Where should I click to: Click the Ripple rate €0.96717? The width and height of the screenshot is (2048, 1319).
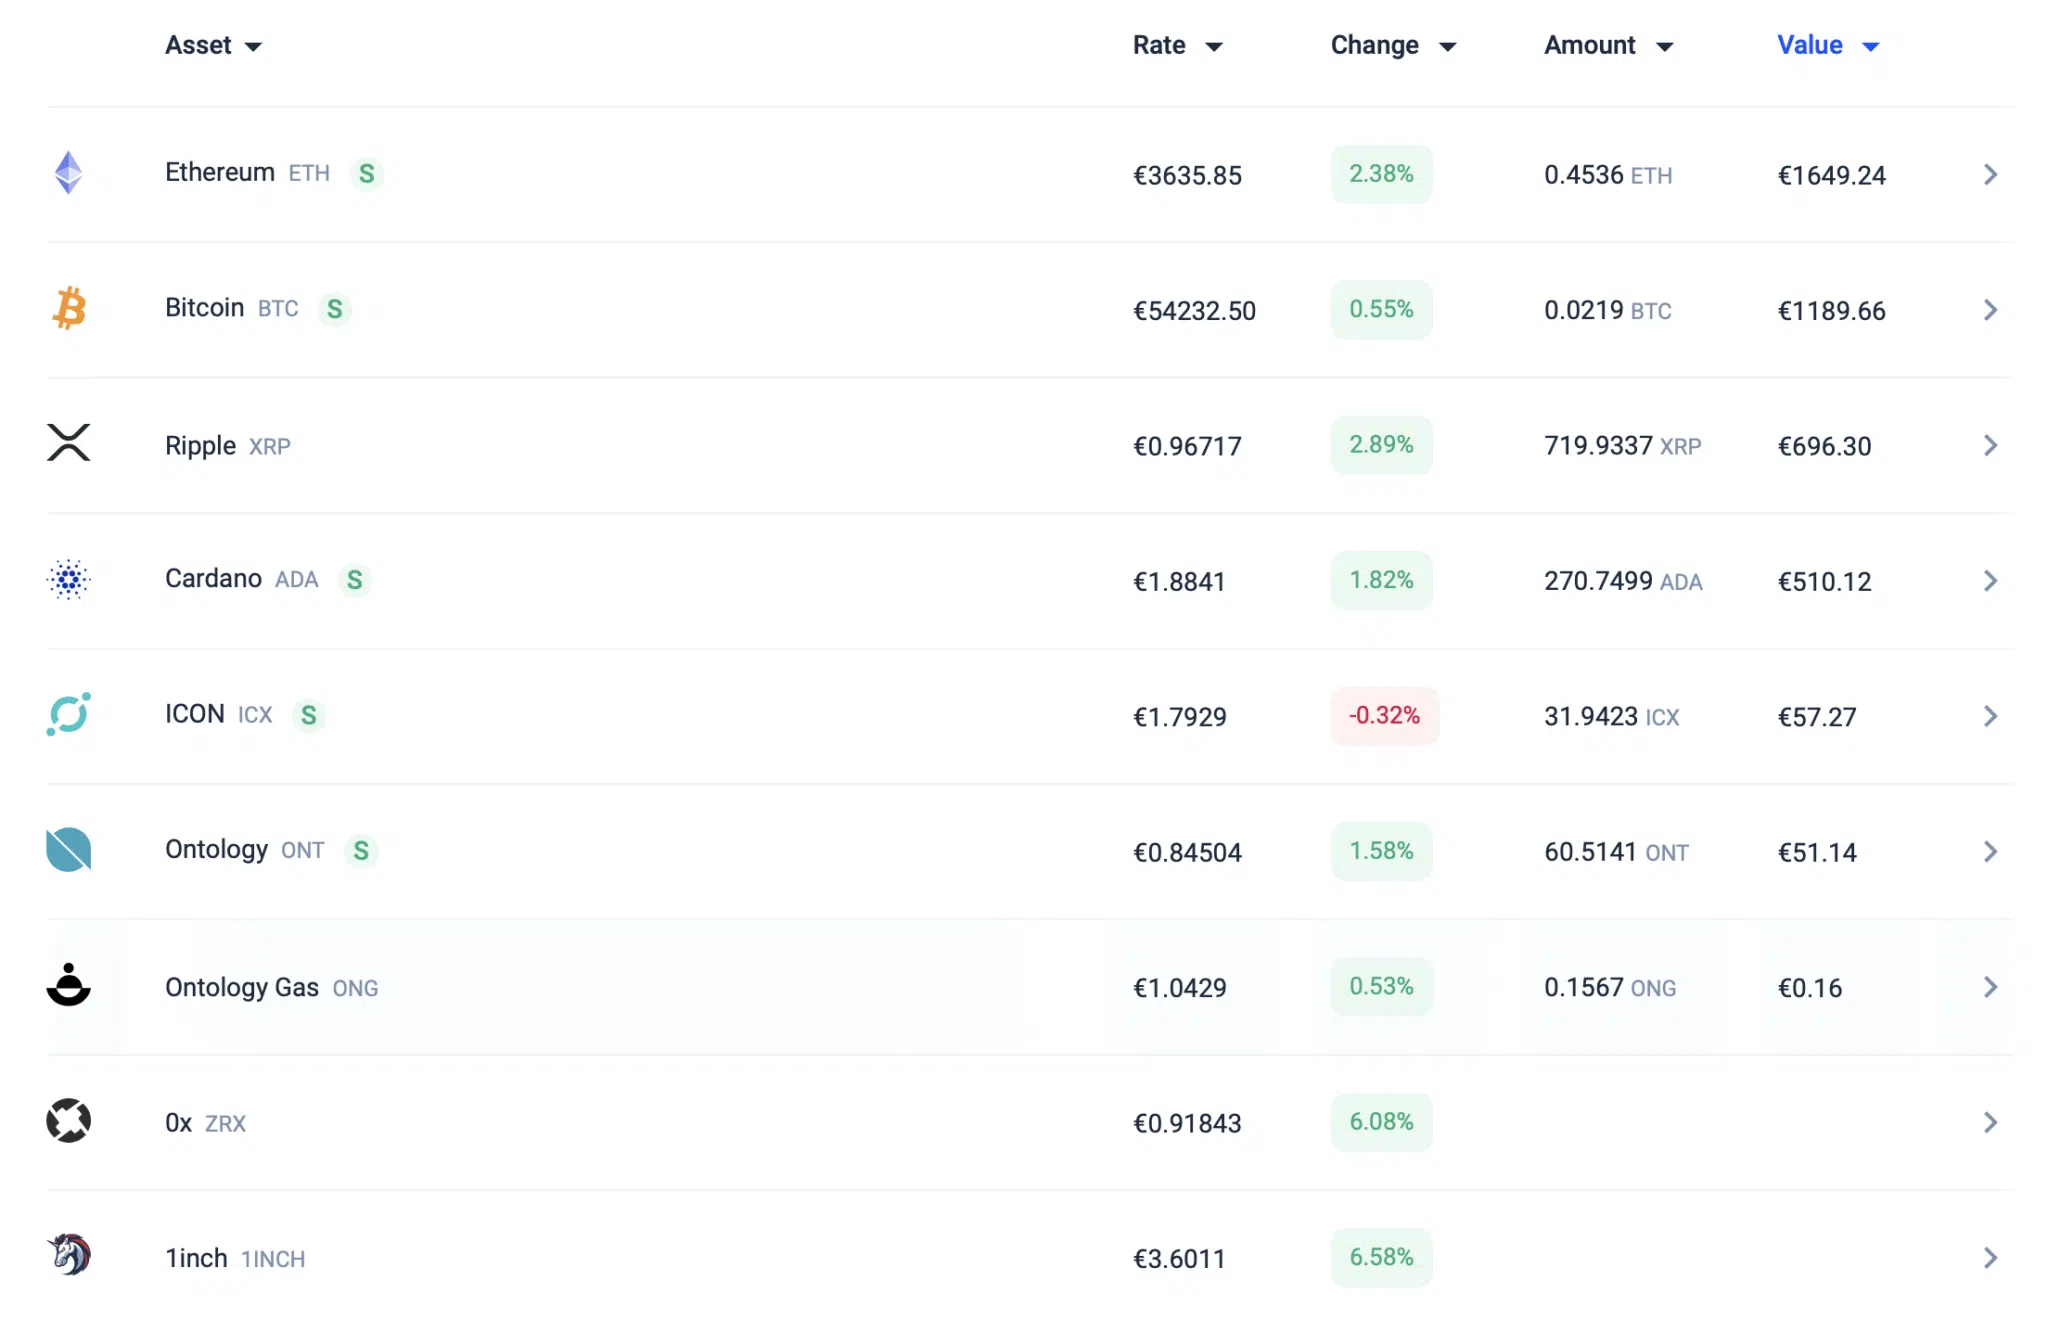click(1187, 446)
